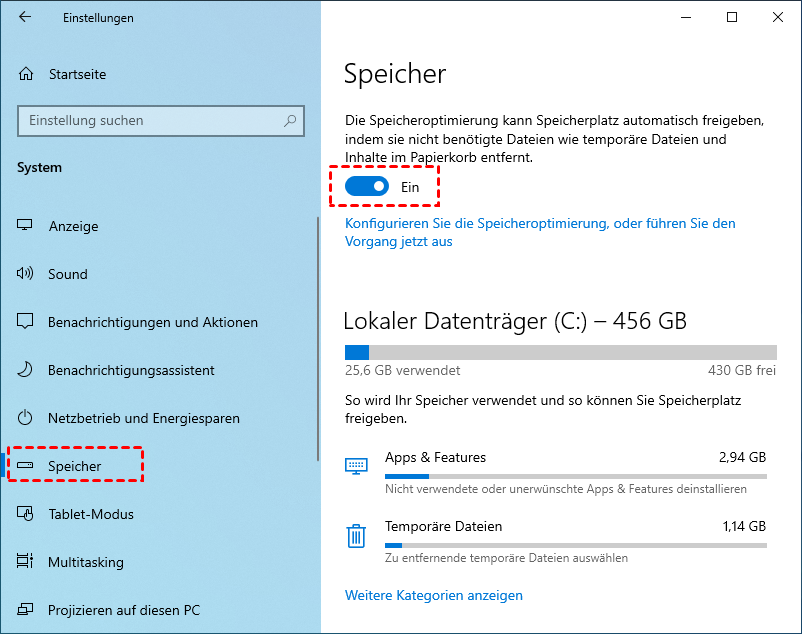Click the Lokaler Datenträger usage bar
The image size is (802, 634).
560,352
